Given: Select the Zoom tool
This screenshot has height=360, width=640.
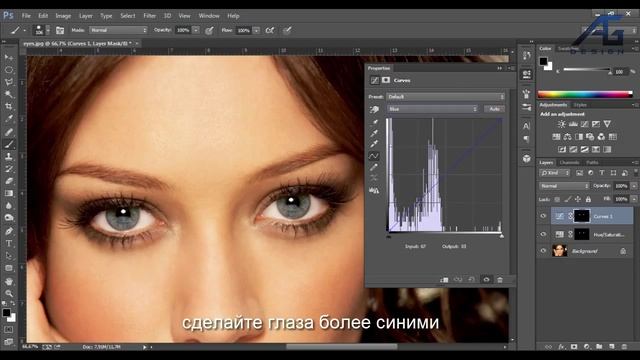Looking at the screenshot, I should tap(9, 293).
